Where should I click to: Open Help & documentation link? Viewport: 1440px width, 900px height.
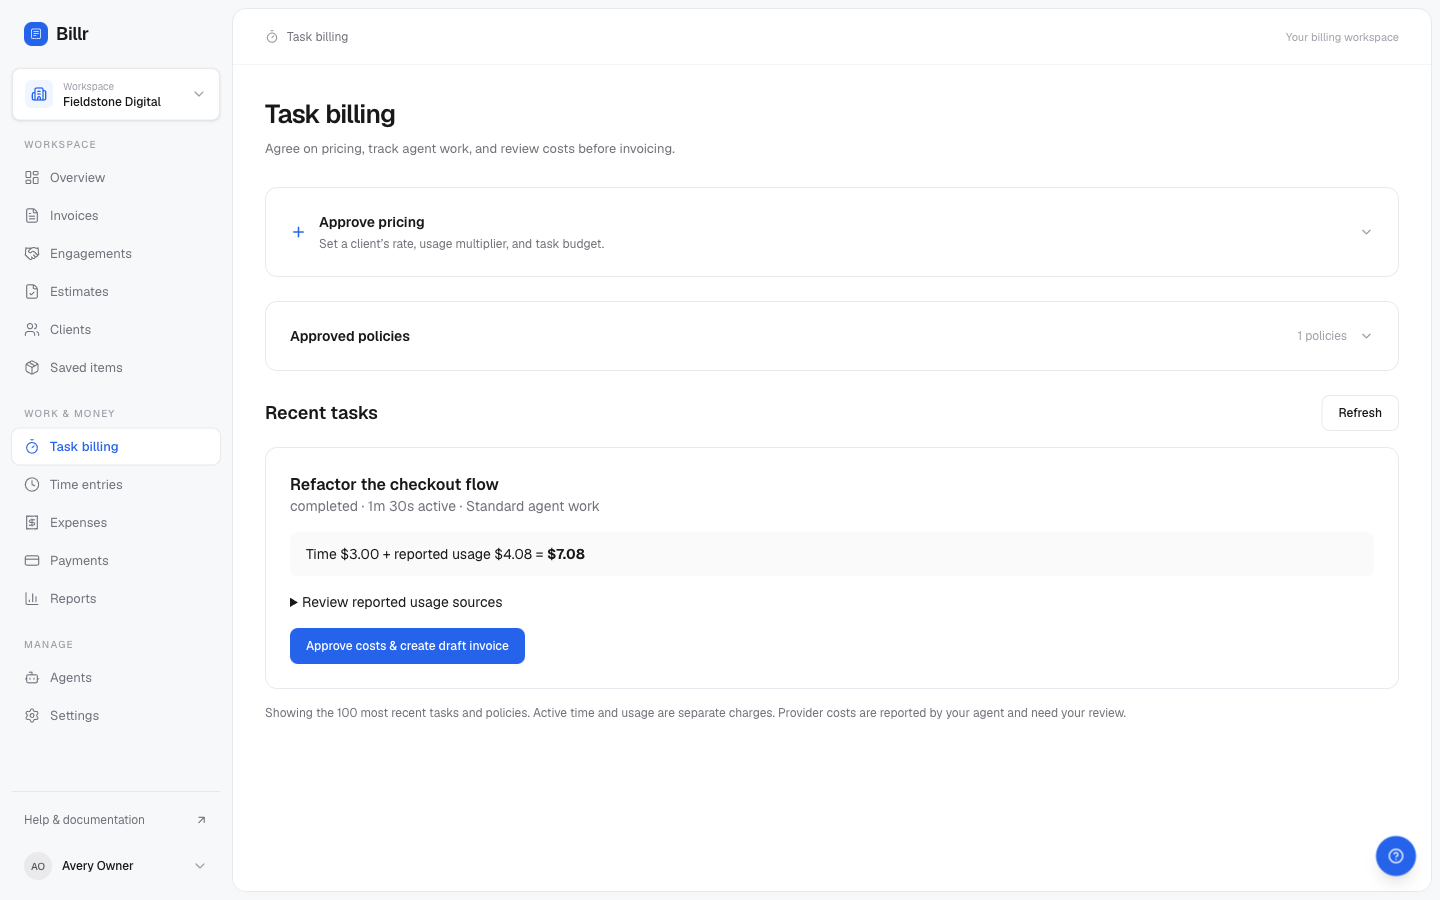(x=116, y=820)
